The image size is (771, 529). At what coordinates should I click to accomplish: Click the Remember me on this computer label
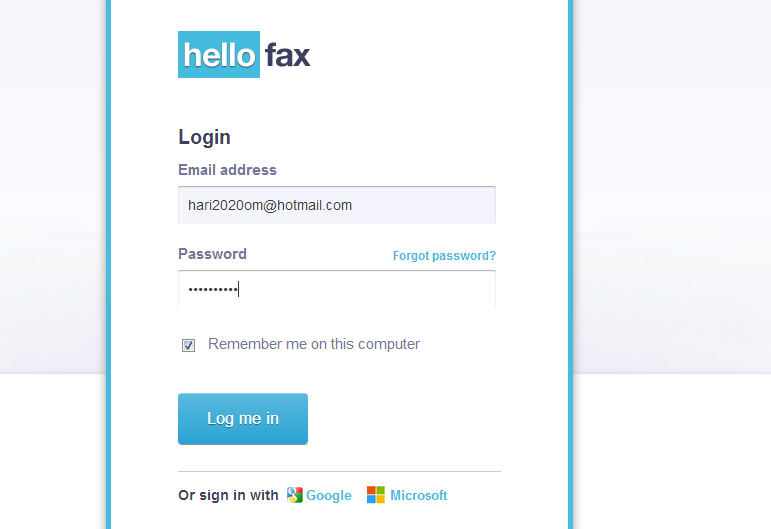click(314, 344)
